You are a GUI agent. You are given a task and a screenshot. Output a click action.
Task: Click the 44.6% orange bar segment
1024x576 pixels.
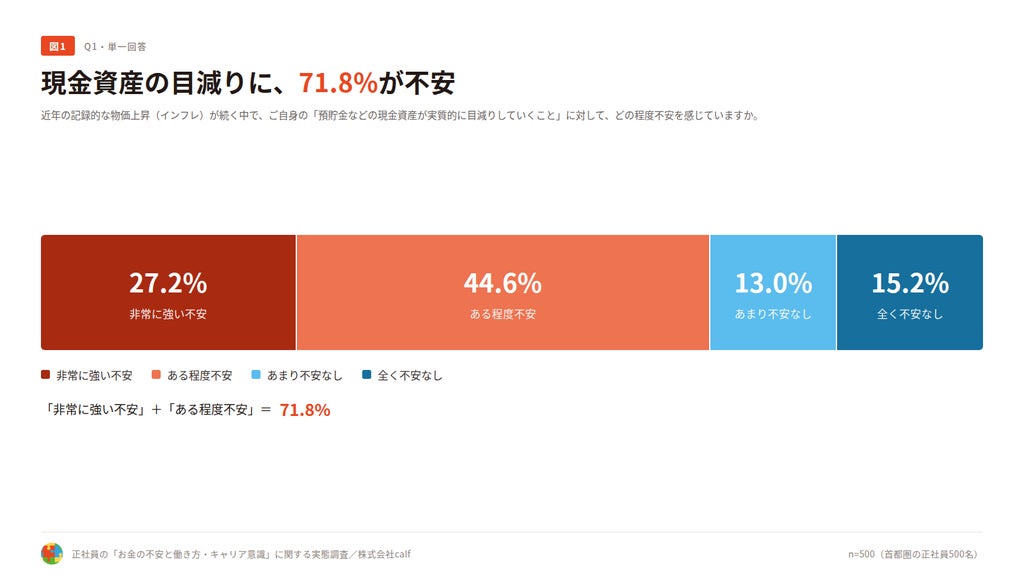click(503, 293)
